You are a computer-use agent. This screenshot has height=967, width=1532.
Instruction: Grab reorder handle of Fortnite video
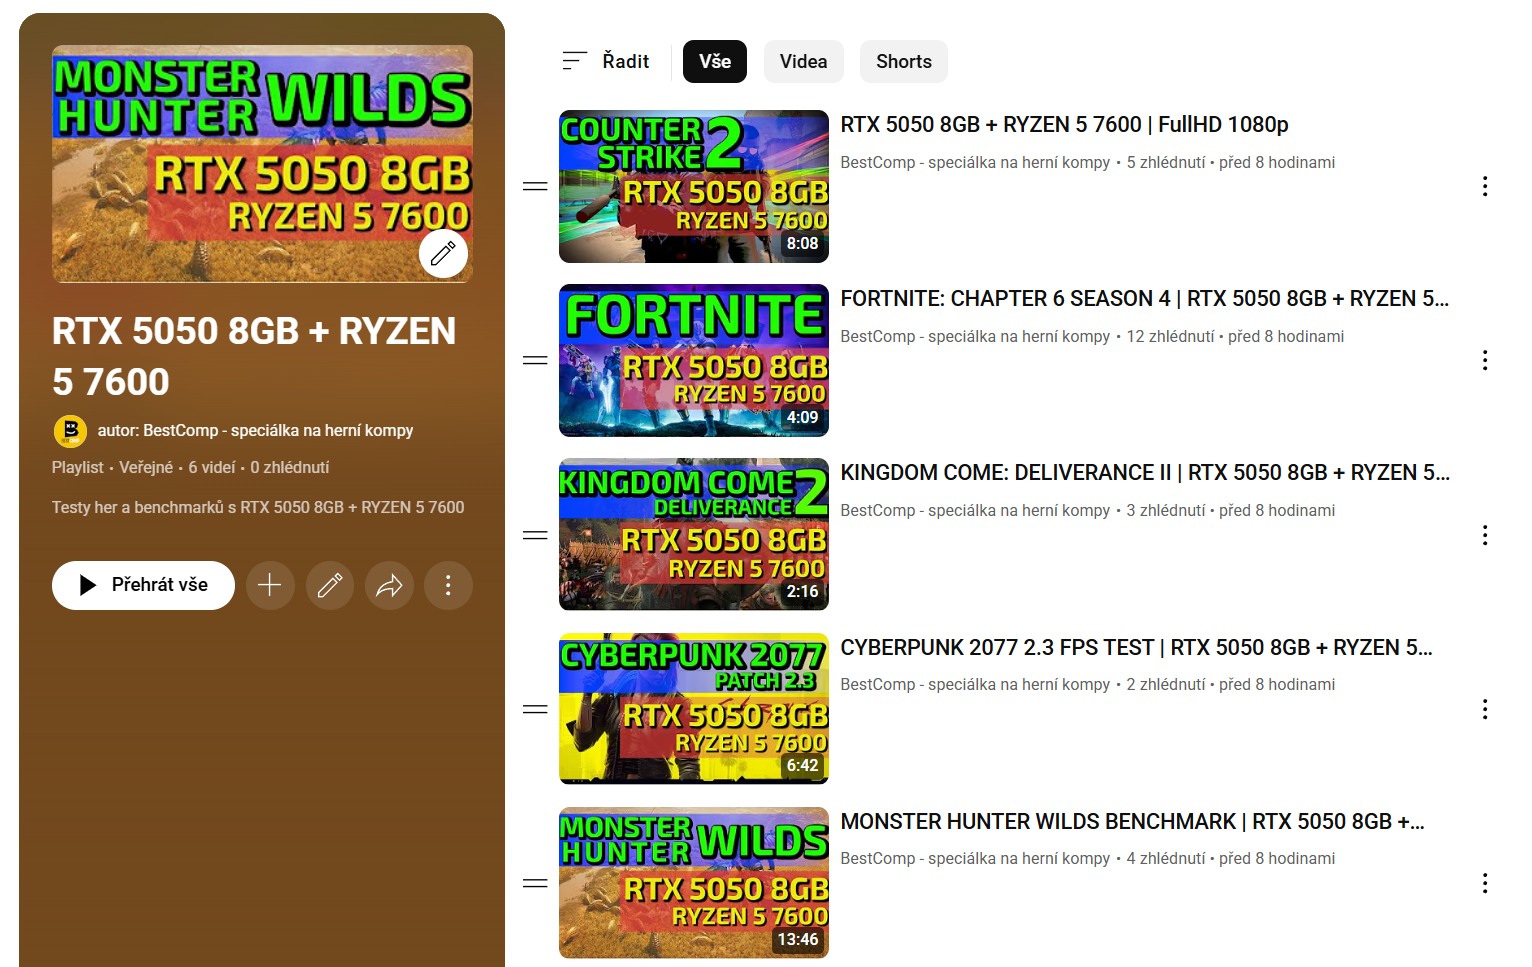pyautogui.click(x=535, y=360)
